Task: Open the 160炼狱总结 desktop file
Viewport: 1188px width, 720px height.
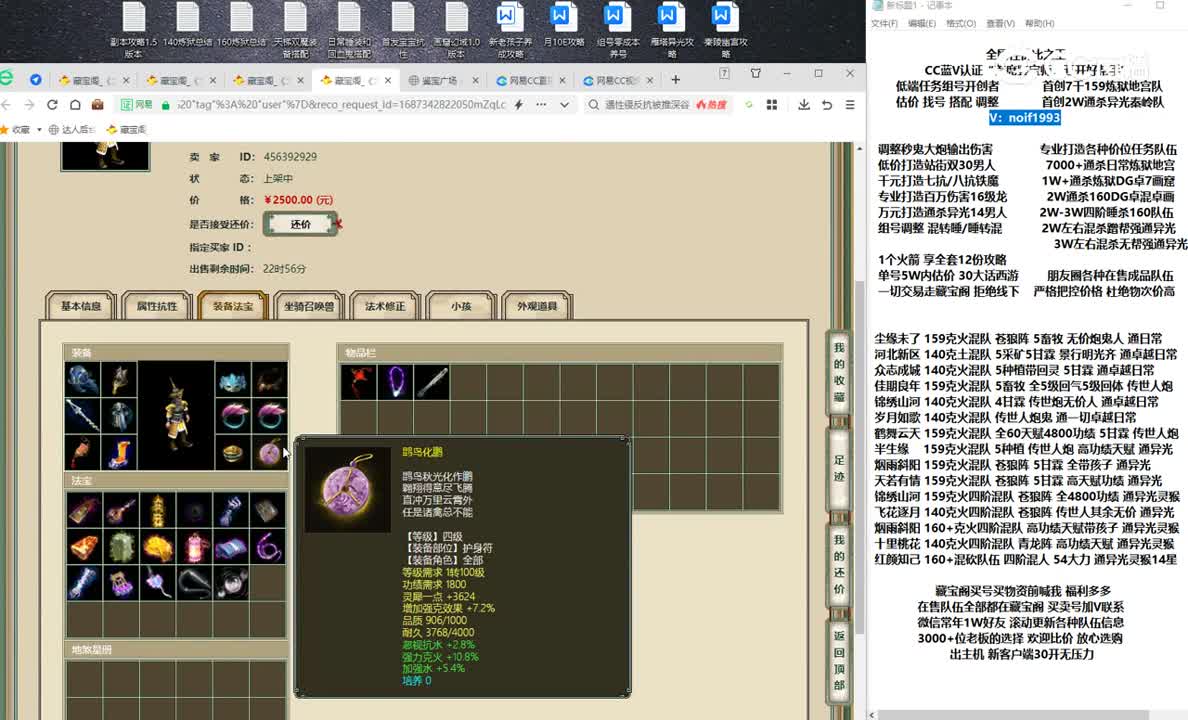Action: (x=240, y=27)
